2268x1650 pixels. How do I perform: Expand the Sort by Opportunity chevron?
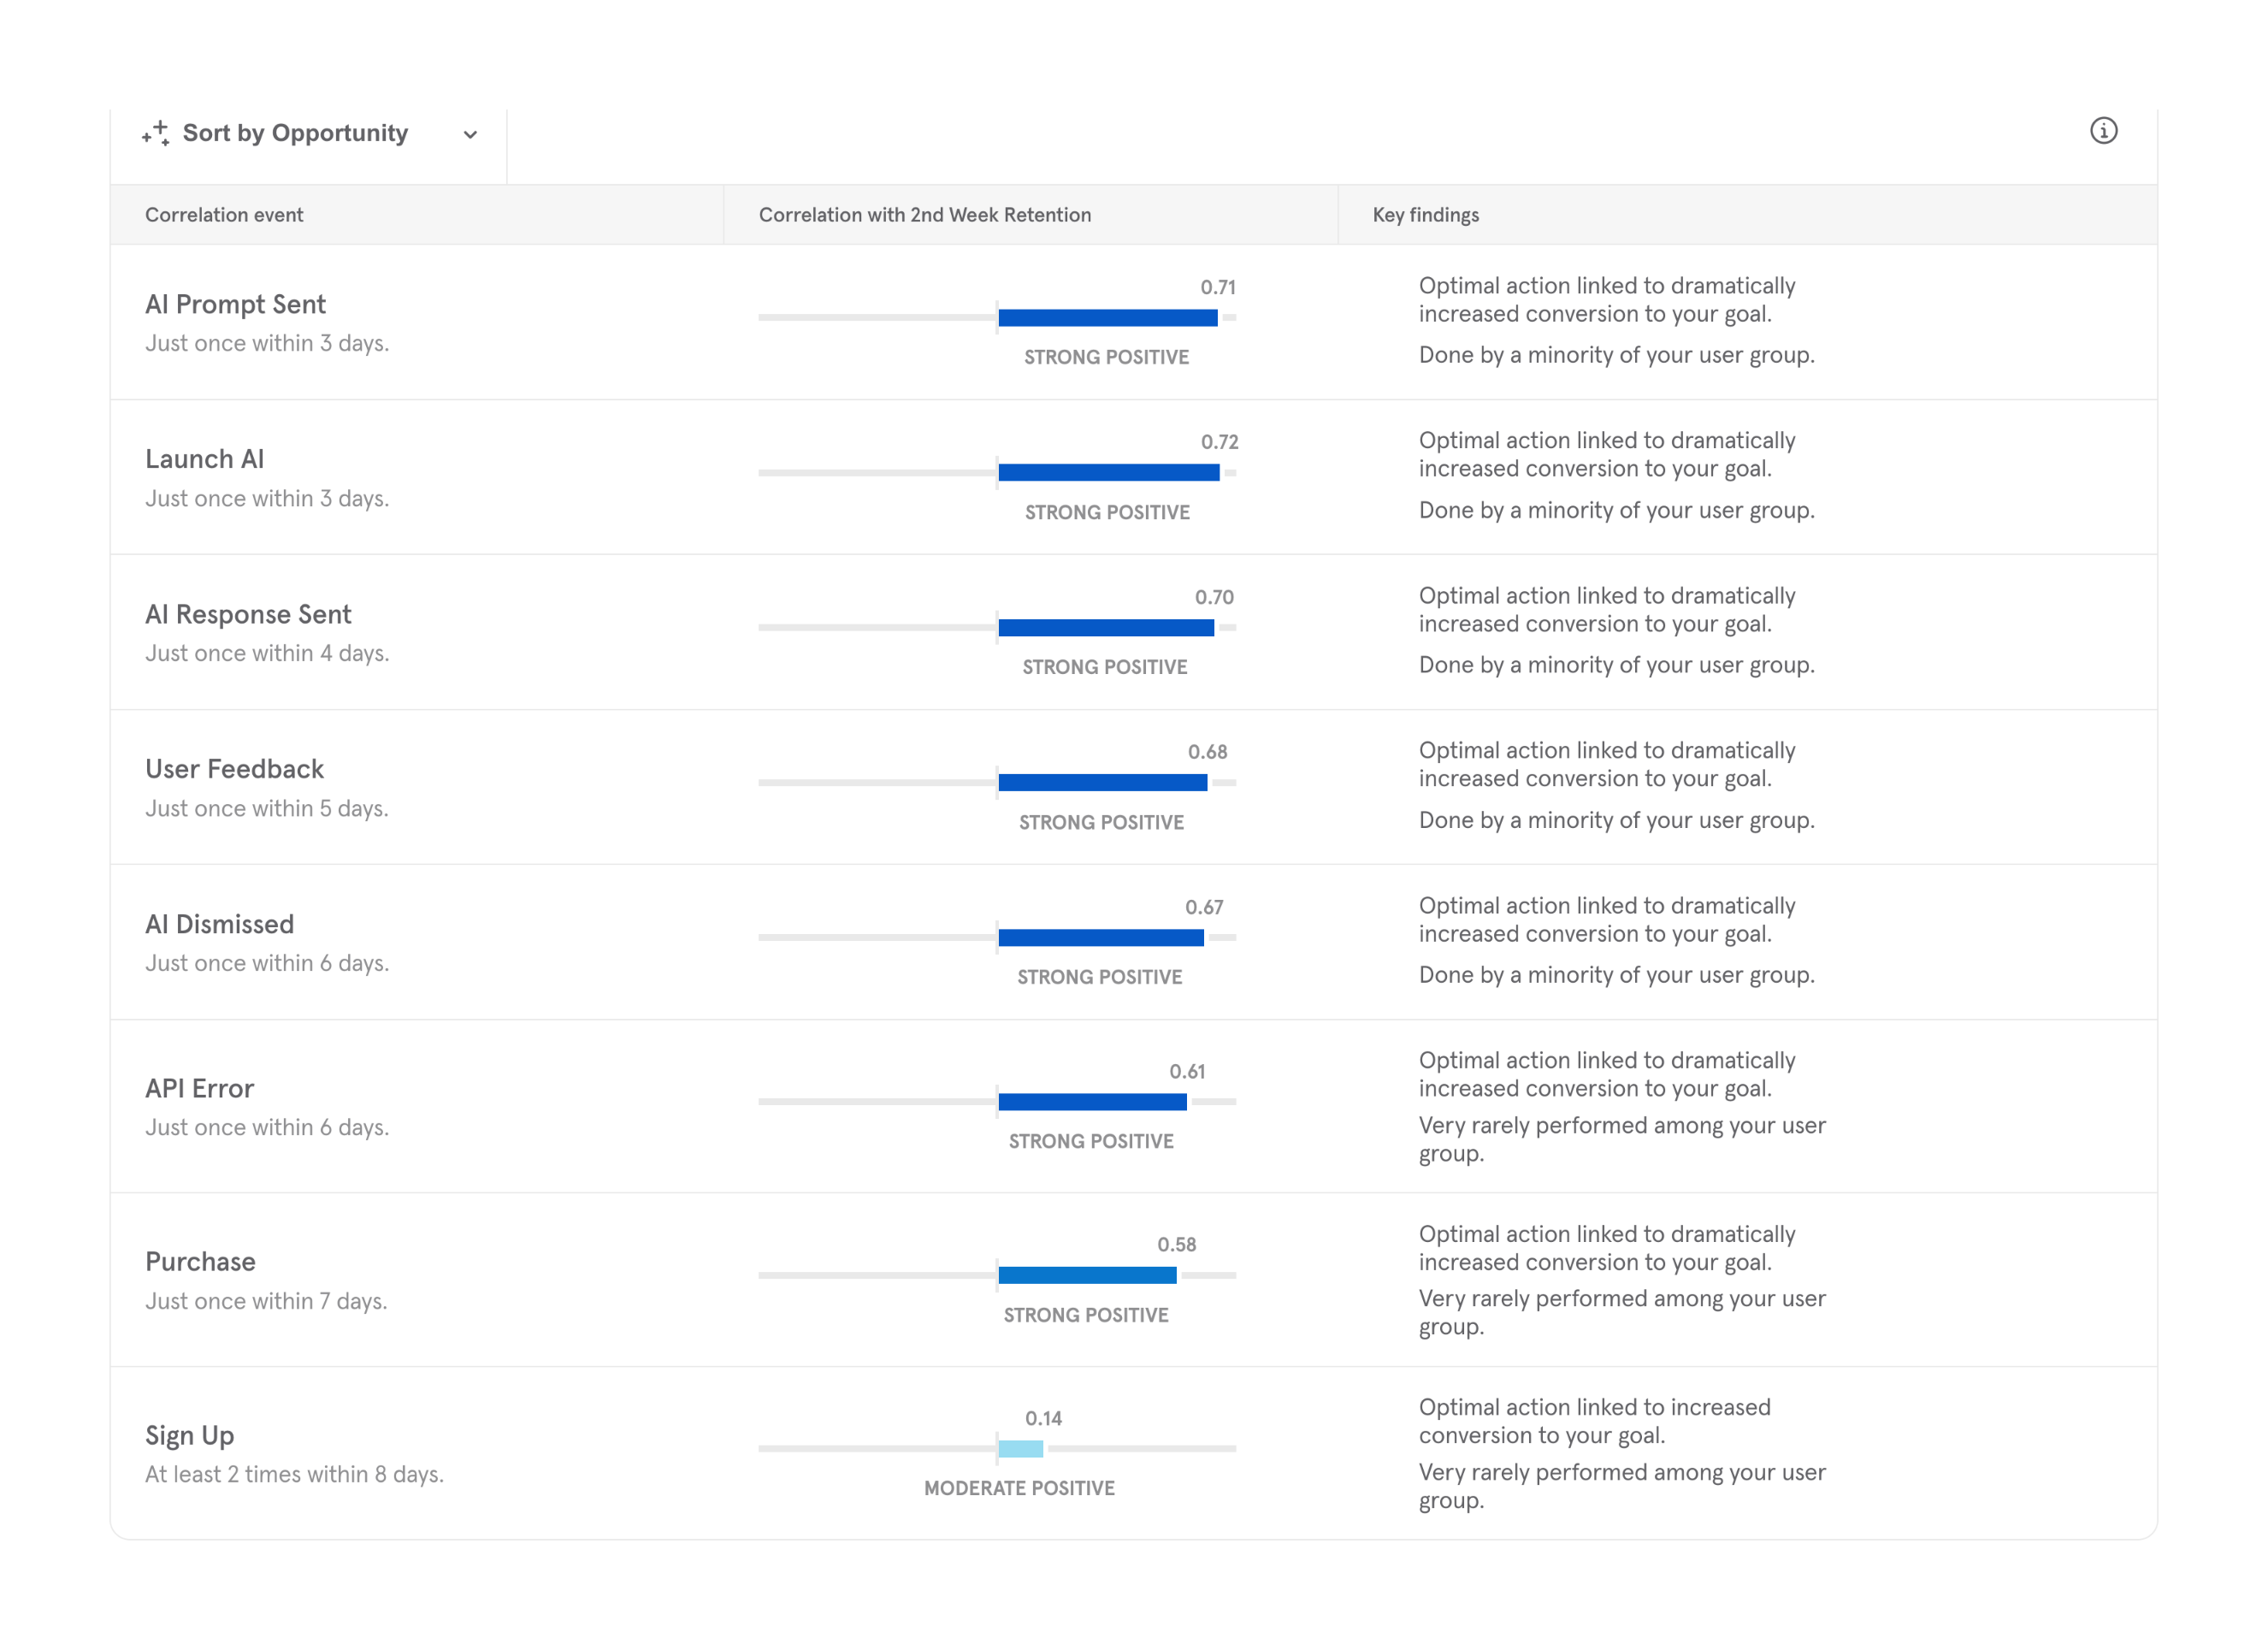470,134
